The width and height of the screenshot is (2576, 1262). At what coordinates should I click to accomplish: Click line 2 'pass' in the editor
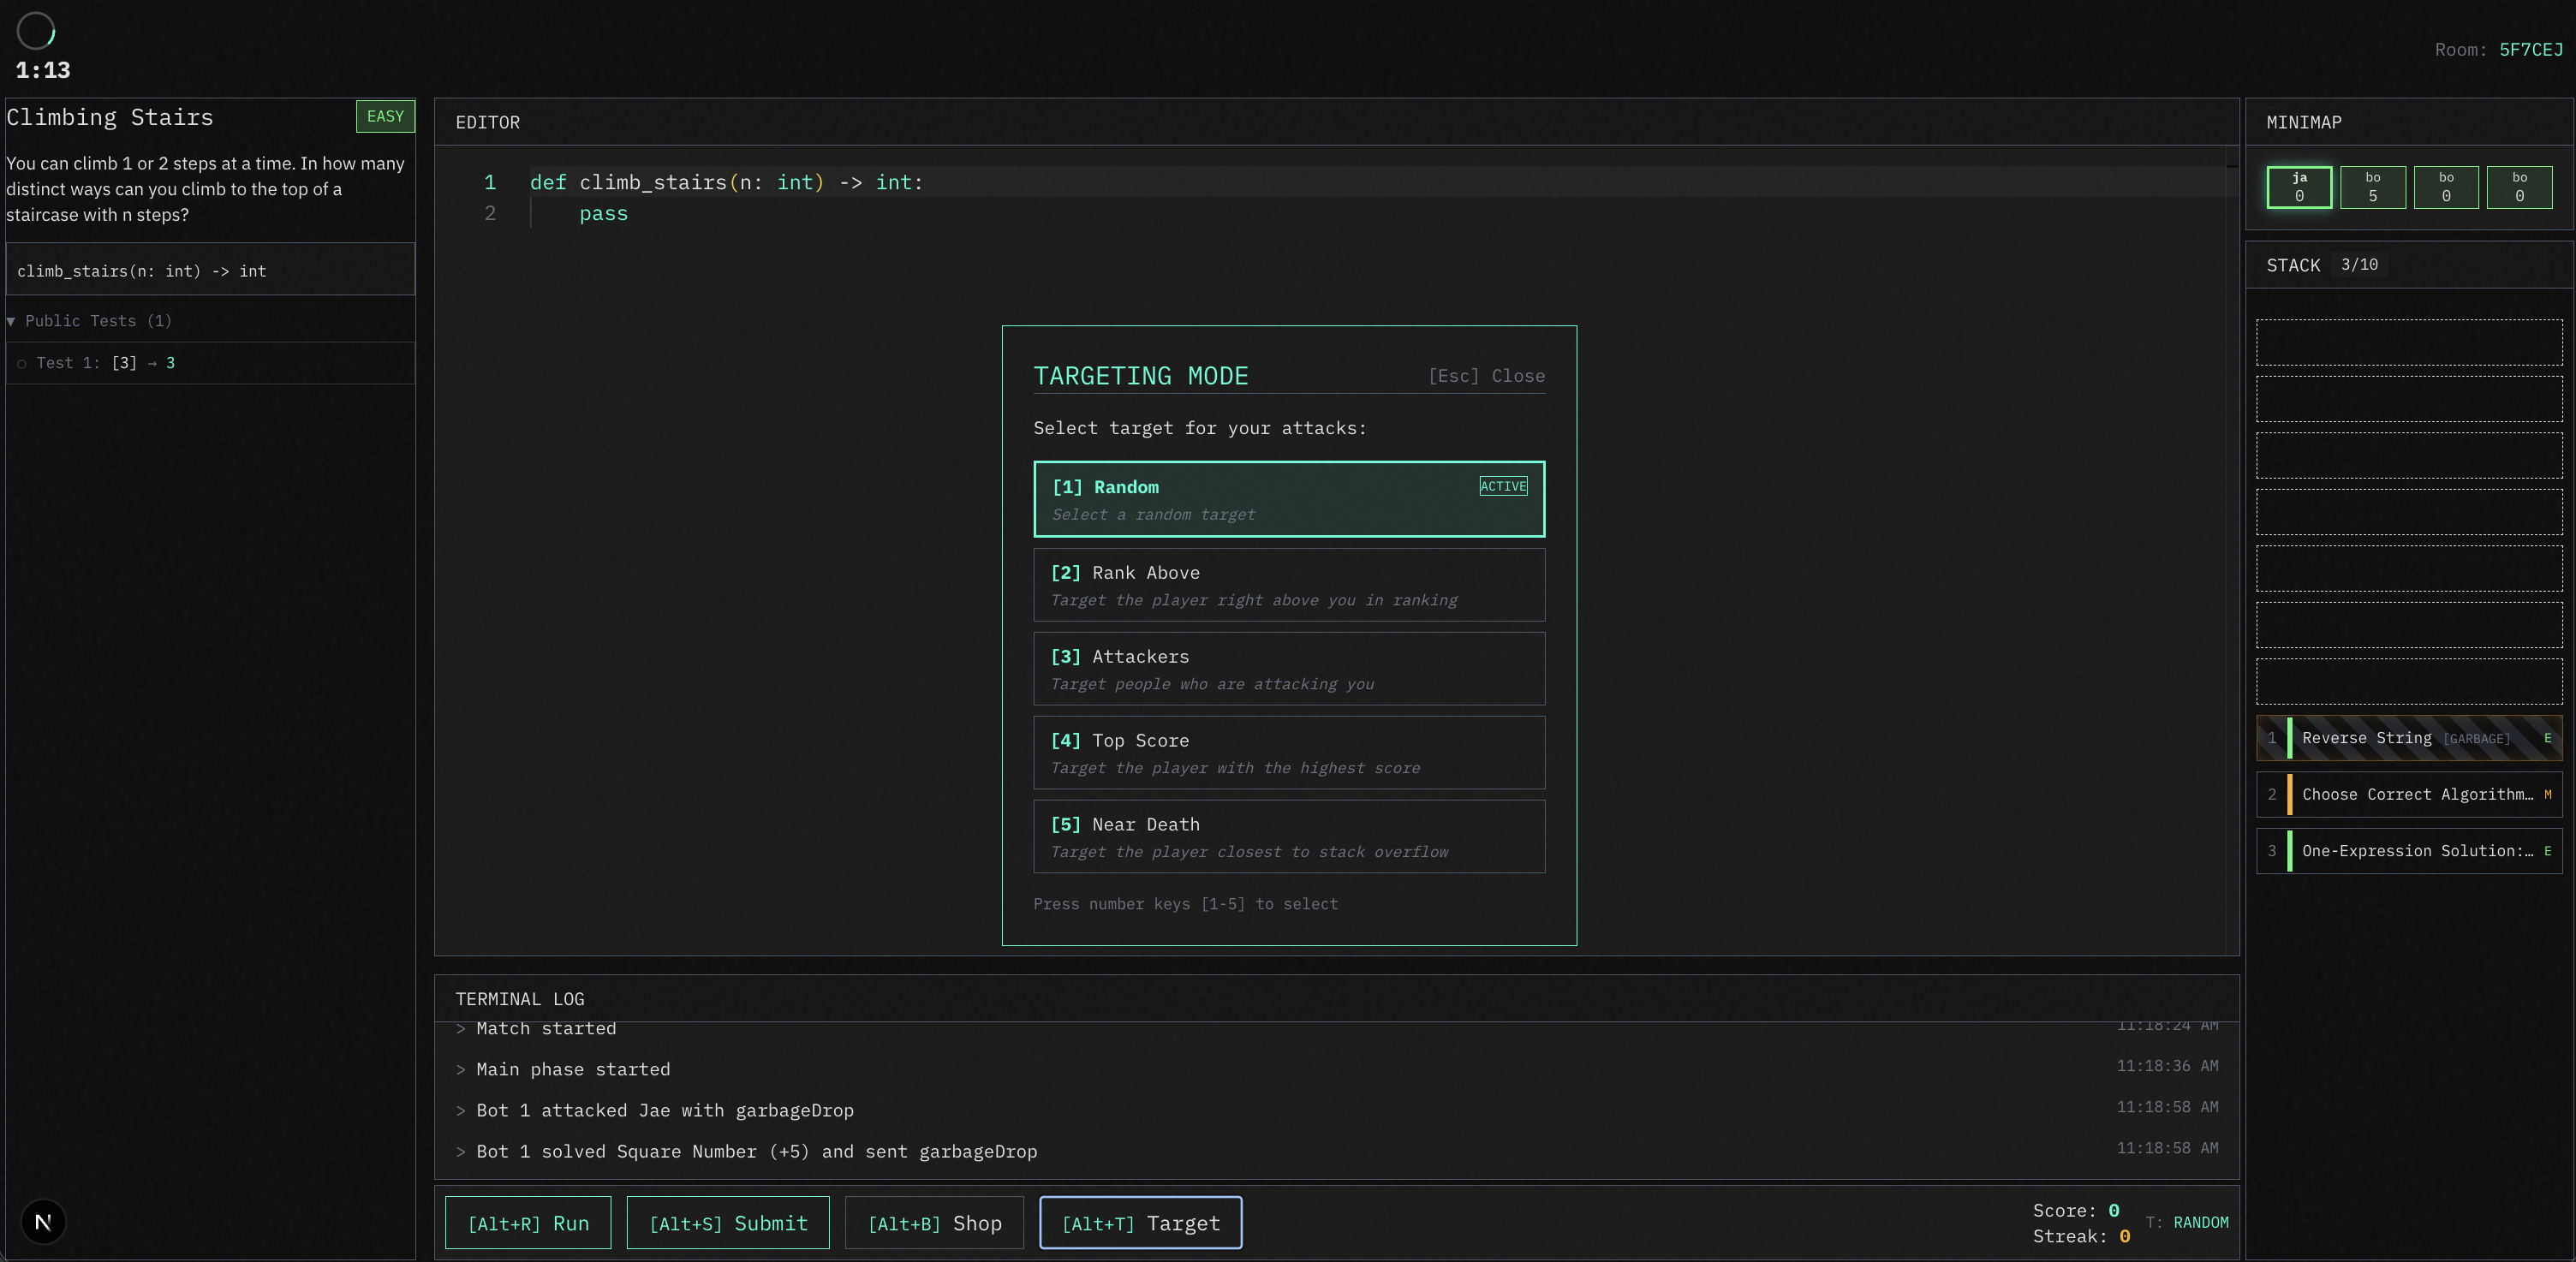coord(603,214)
